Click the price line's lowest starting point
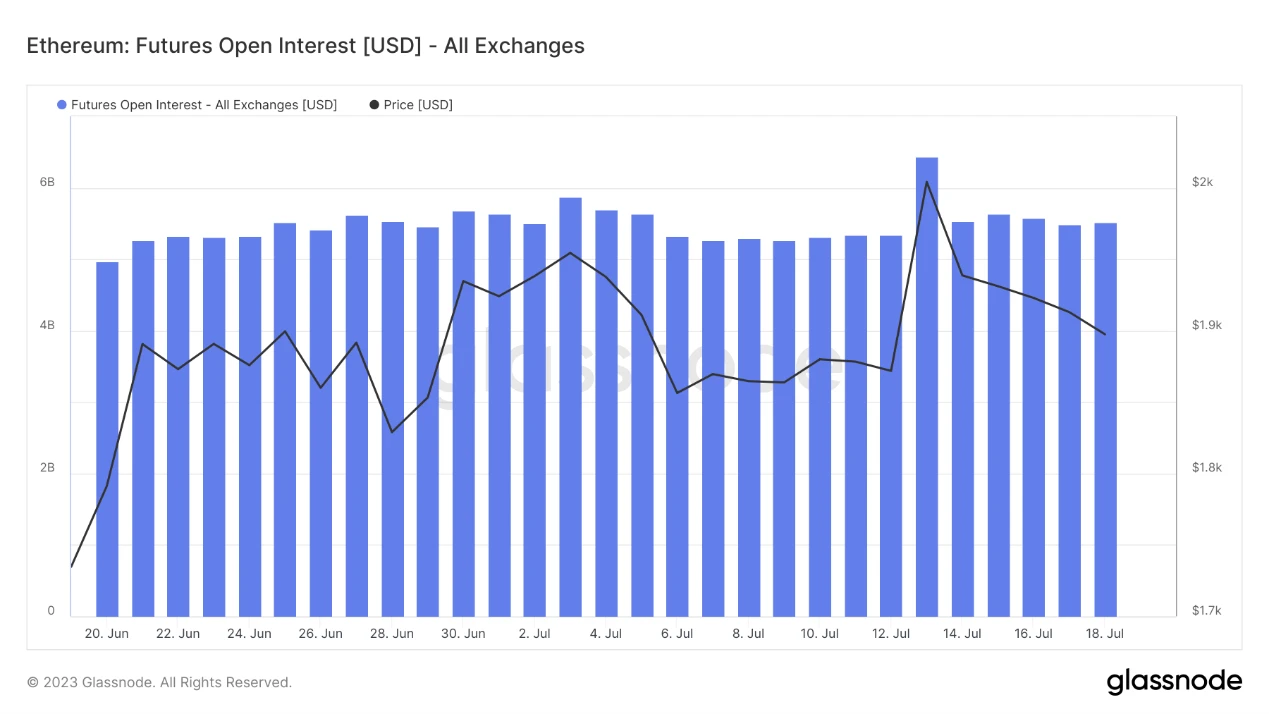The image size is (1274, 715). (x=72, y=566)
